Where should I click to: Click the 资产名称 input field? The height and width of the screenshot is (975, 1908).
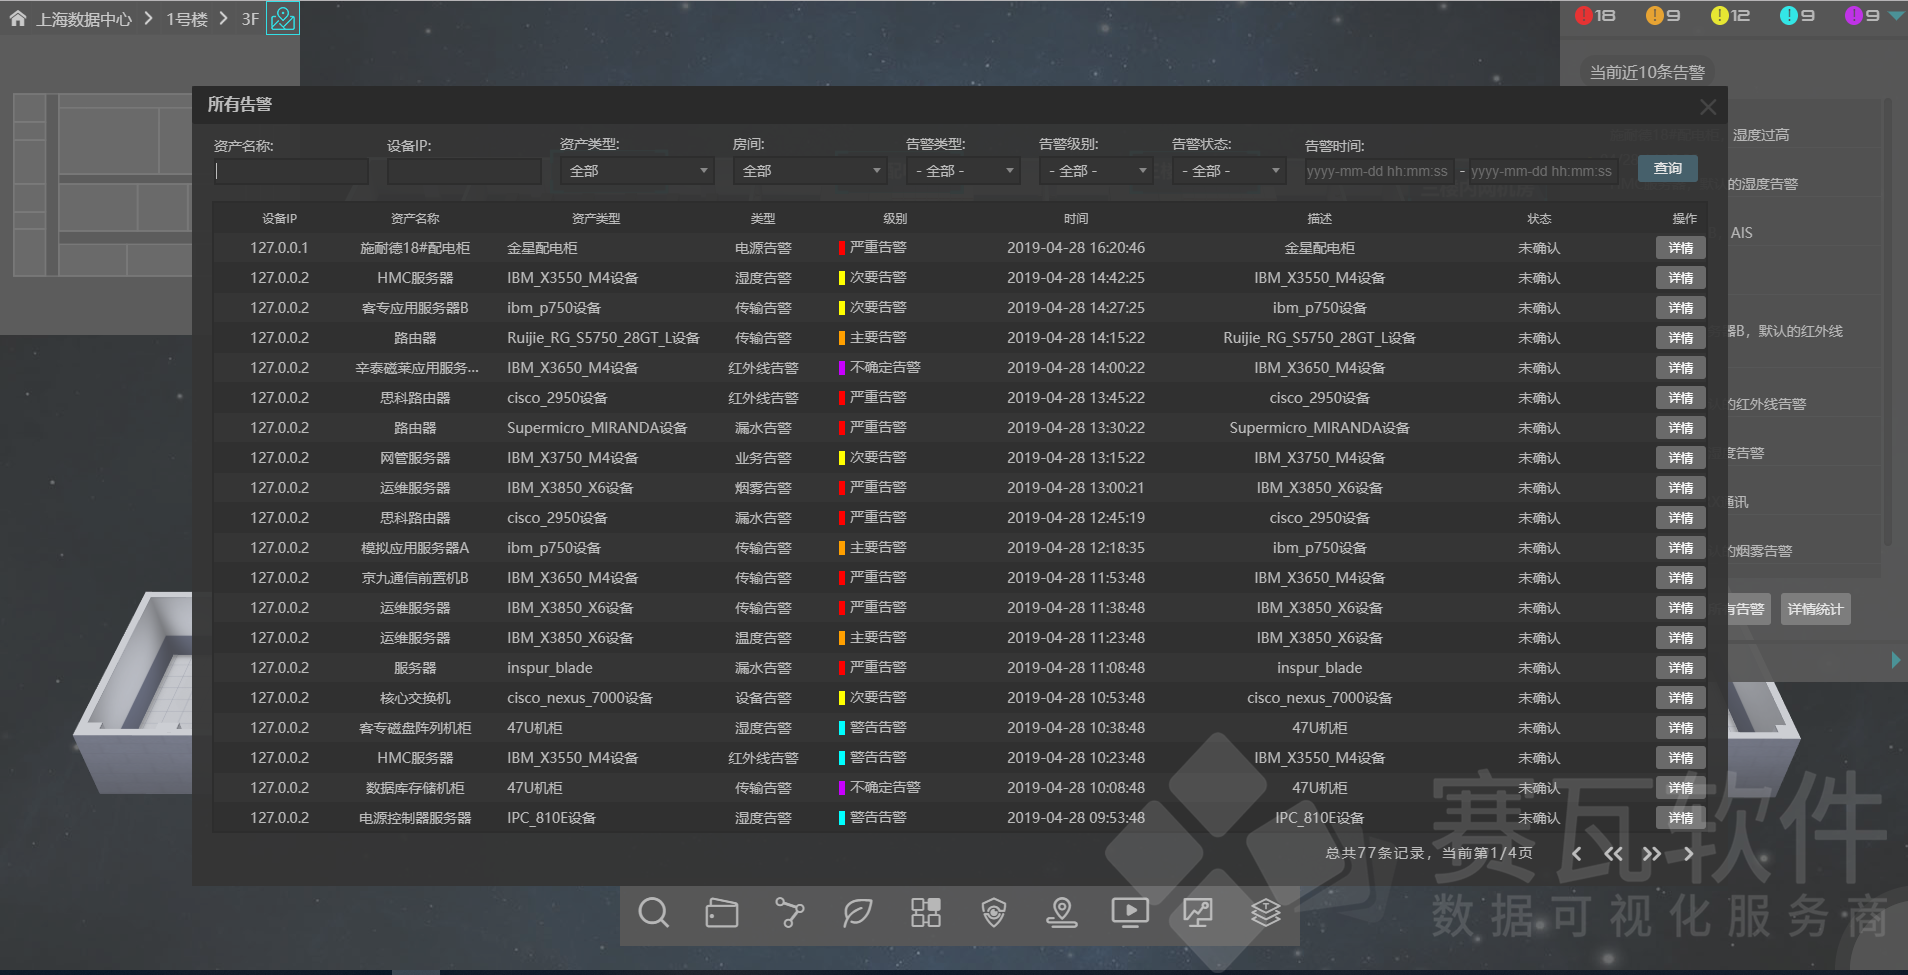290,170
